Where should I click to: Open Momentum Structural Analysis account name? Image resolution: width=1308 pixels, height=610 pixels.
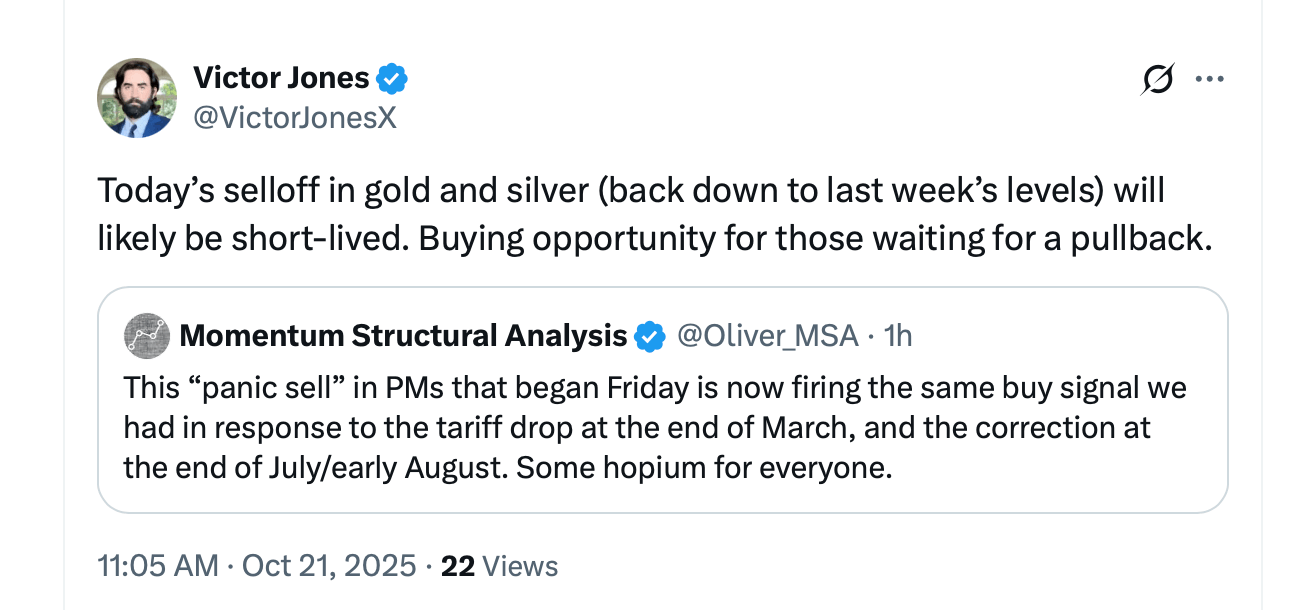pos(403,336)
